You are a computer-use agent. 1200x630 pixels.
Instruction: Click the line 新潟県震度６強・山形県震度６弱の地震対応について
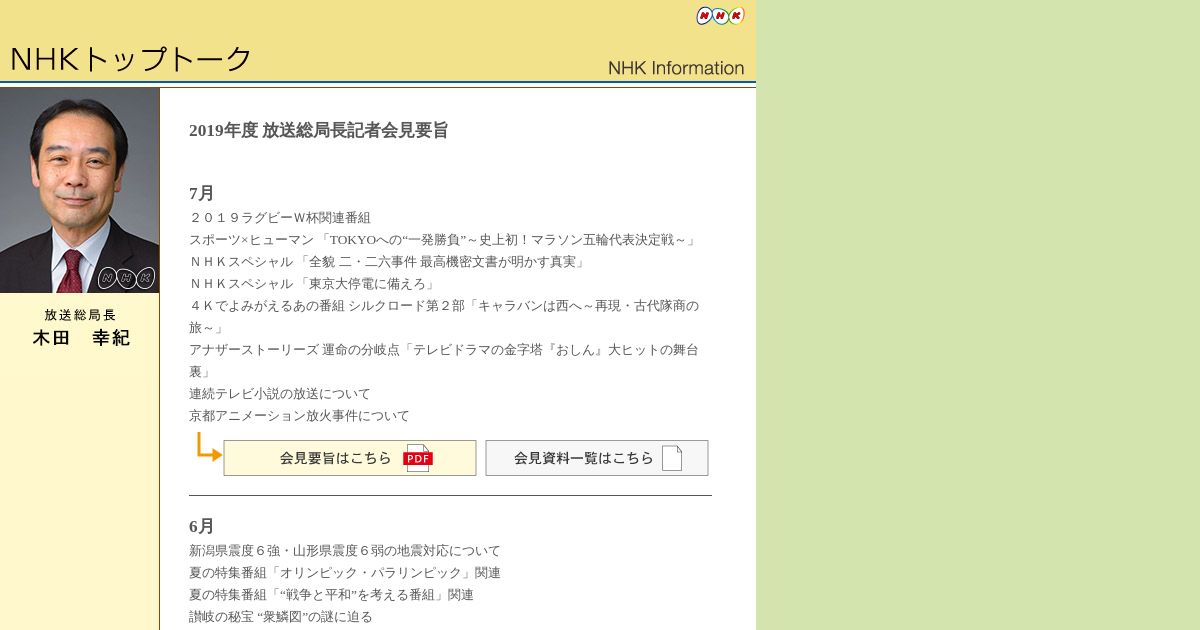point(345,550)
